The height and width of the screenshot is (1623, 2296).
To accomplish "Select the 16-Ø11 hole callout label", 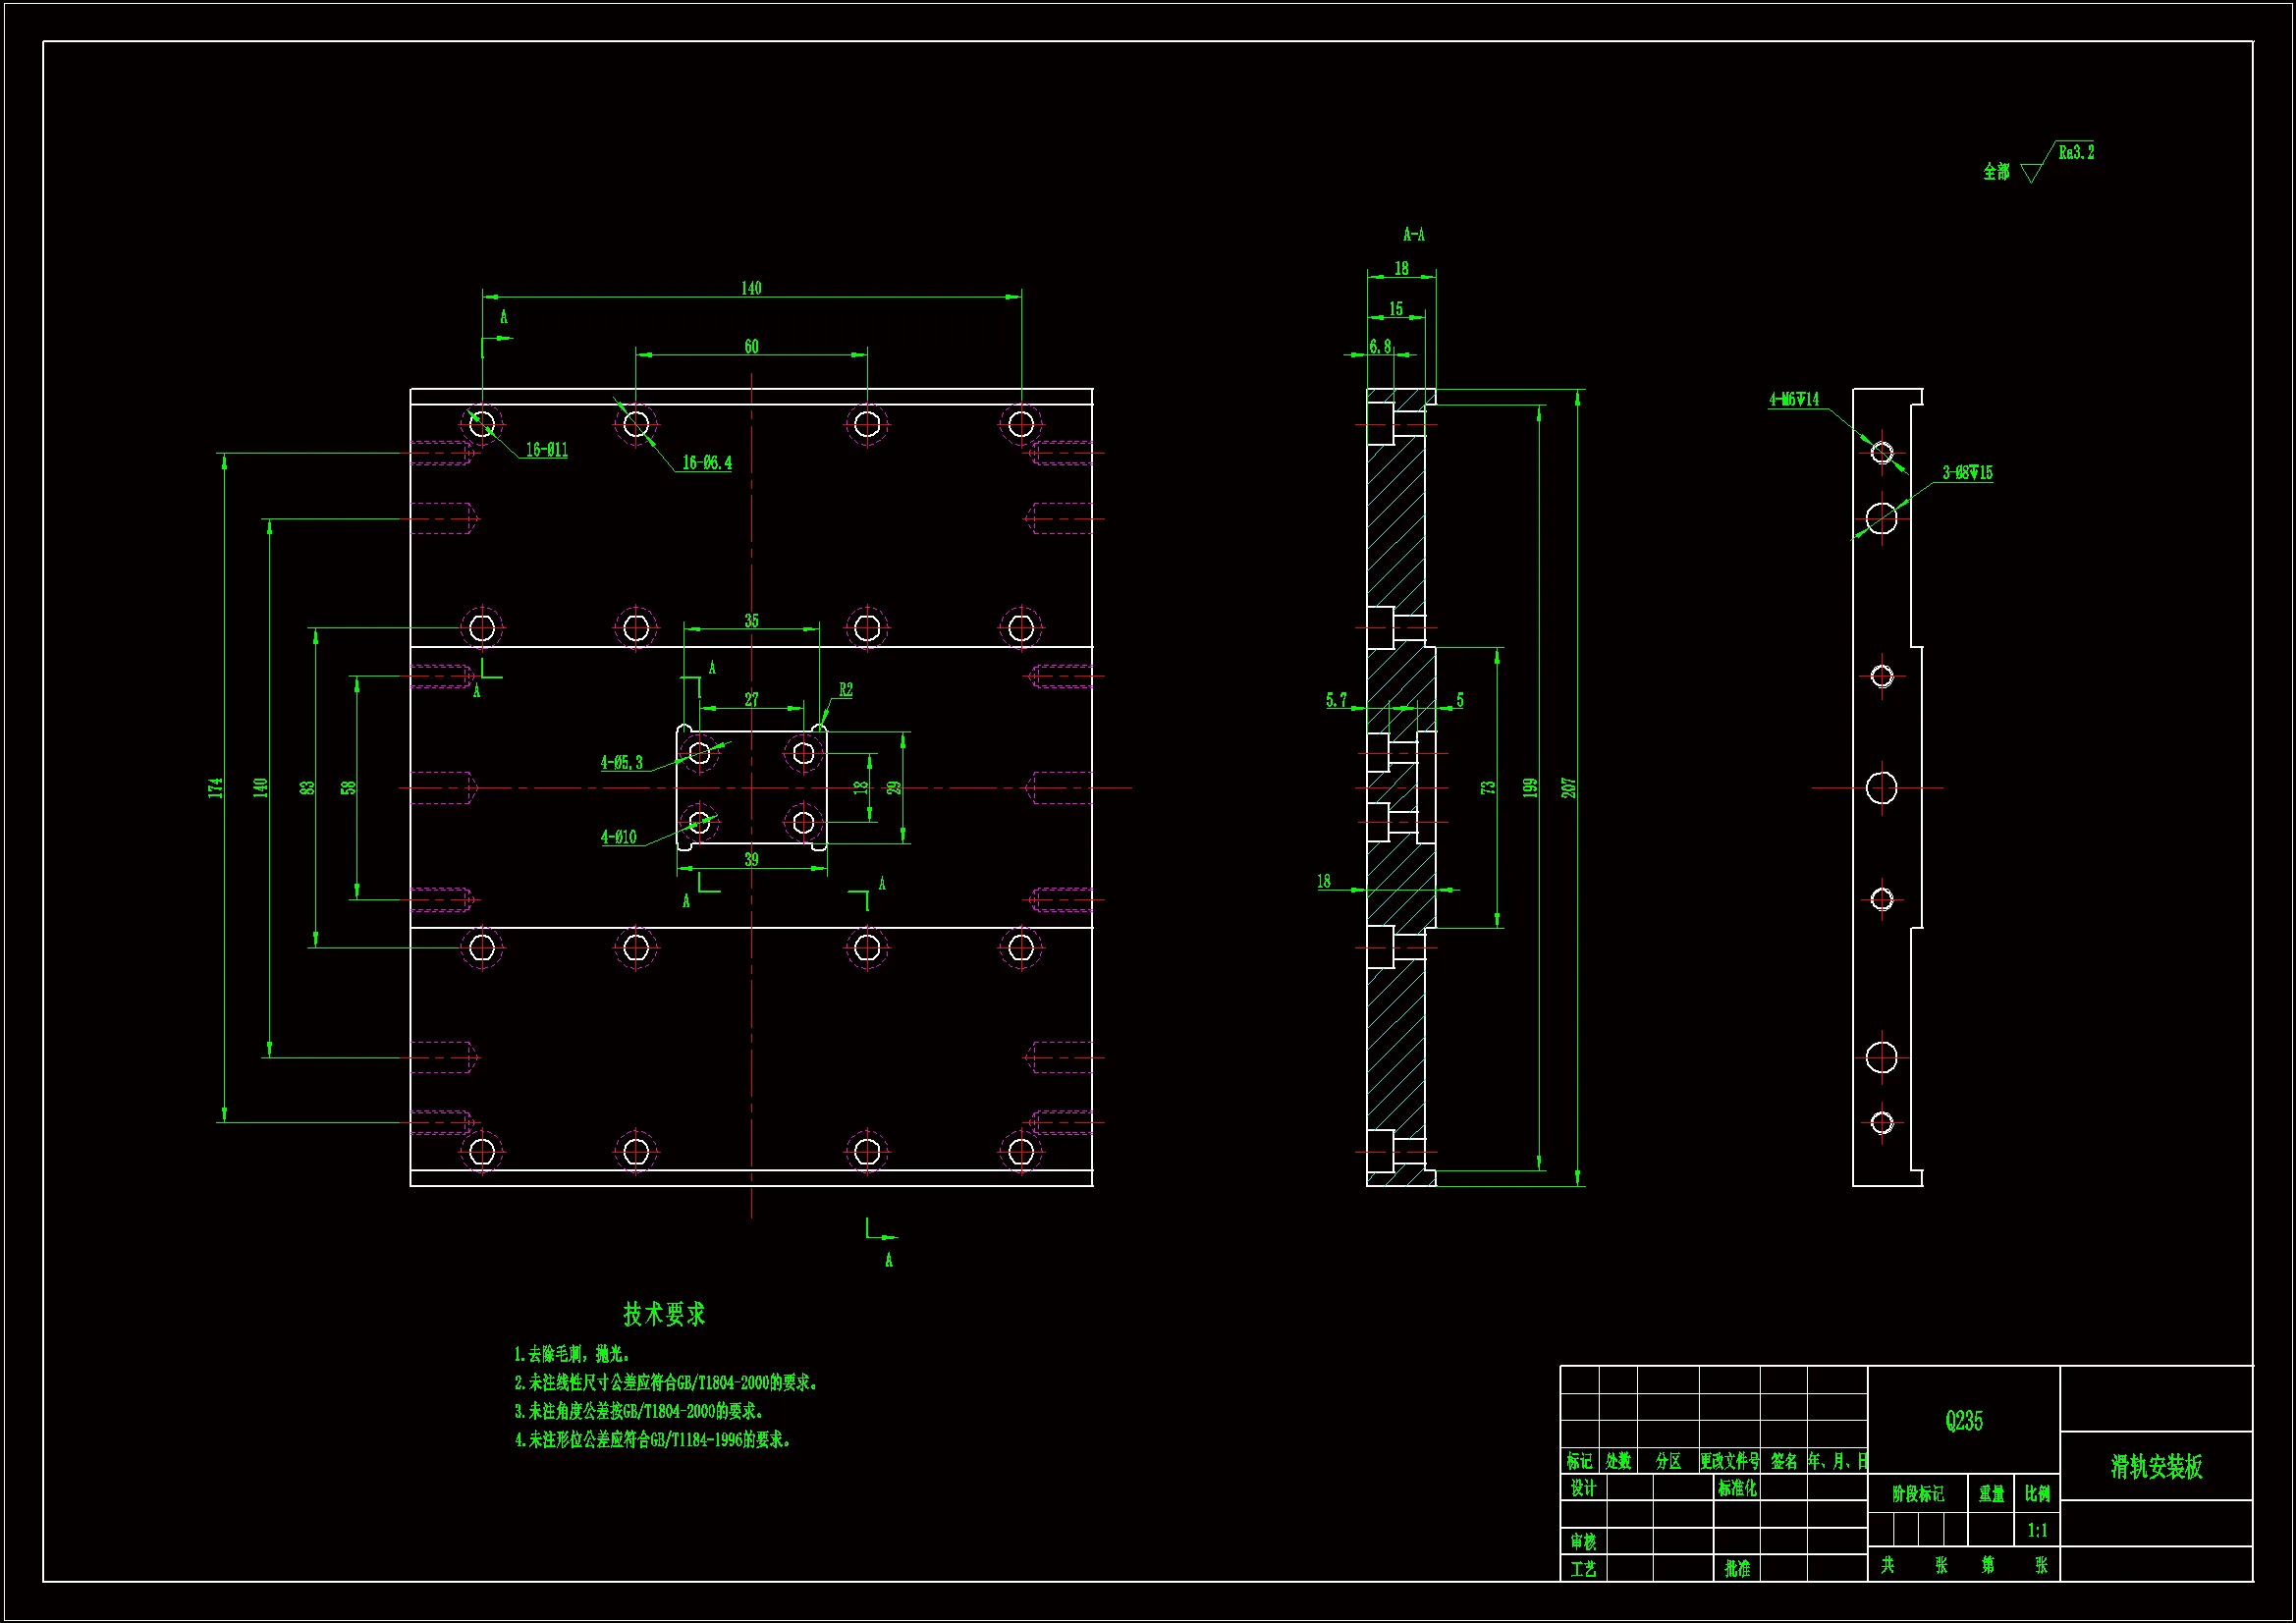I will coord(547,450).
